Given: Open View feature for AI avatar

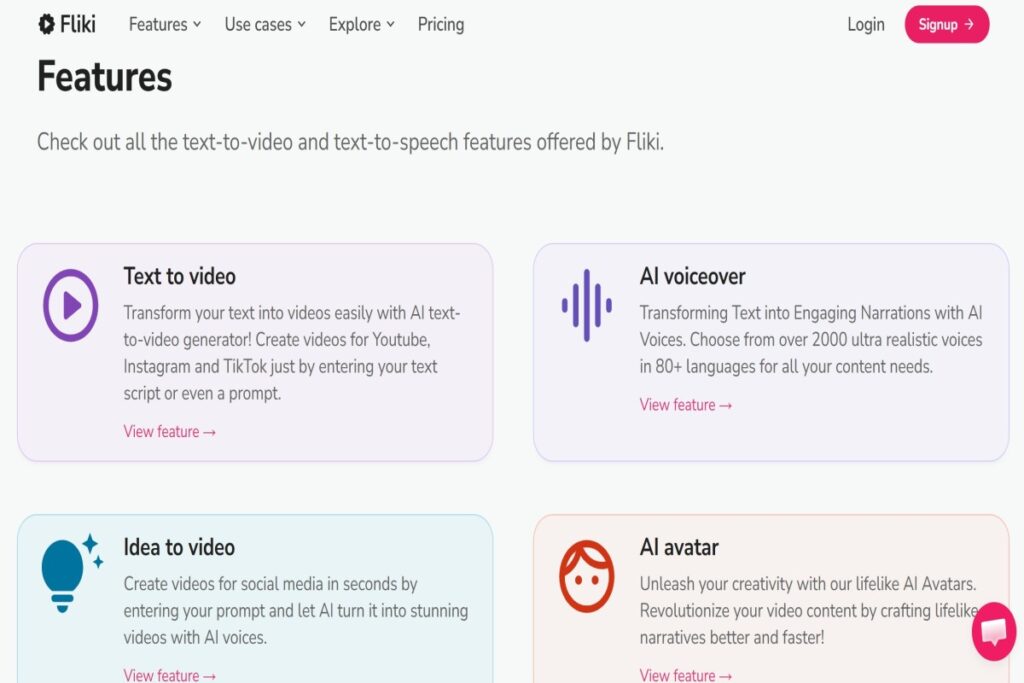Looking at the screenshot, I should (686, 676).
